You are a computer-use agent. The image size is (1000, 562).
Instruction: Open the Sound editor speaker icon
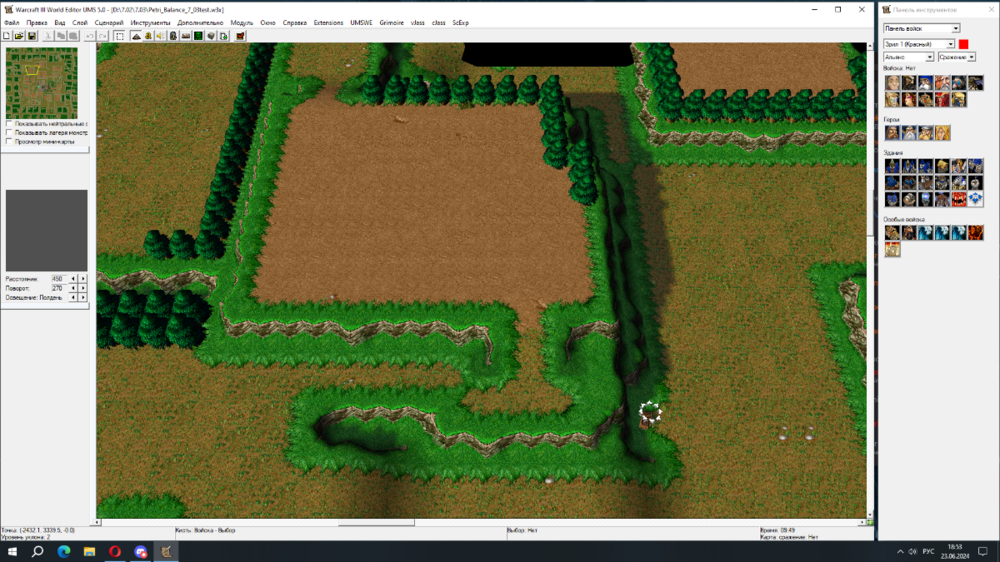click(x=161, y=36)
